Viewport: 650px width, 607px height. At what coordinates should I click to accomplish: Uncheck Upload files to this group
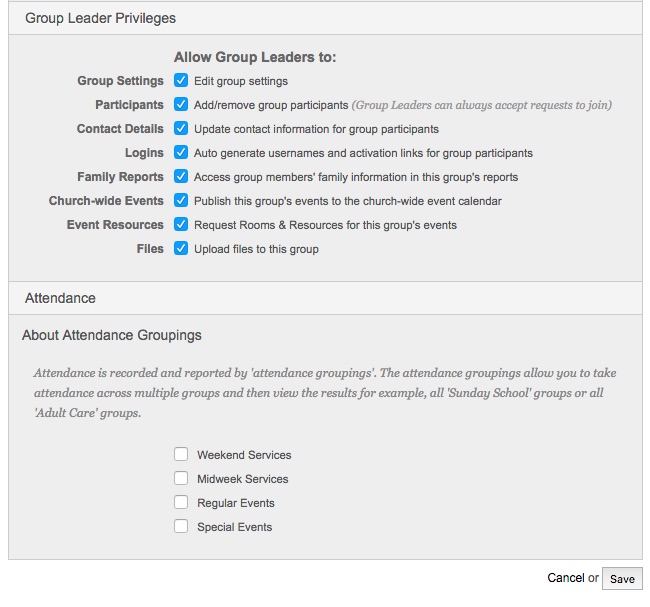pos(181,249)
